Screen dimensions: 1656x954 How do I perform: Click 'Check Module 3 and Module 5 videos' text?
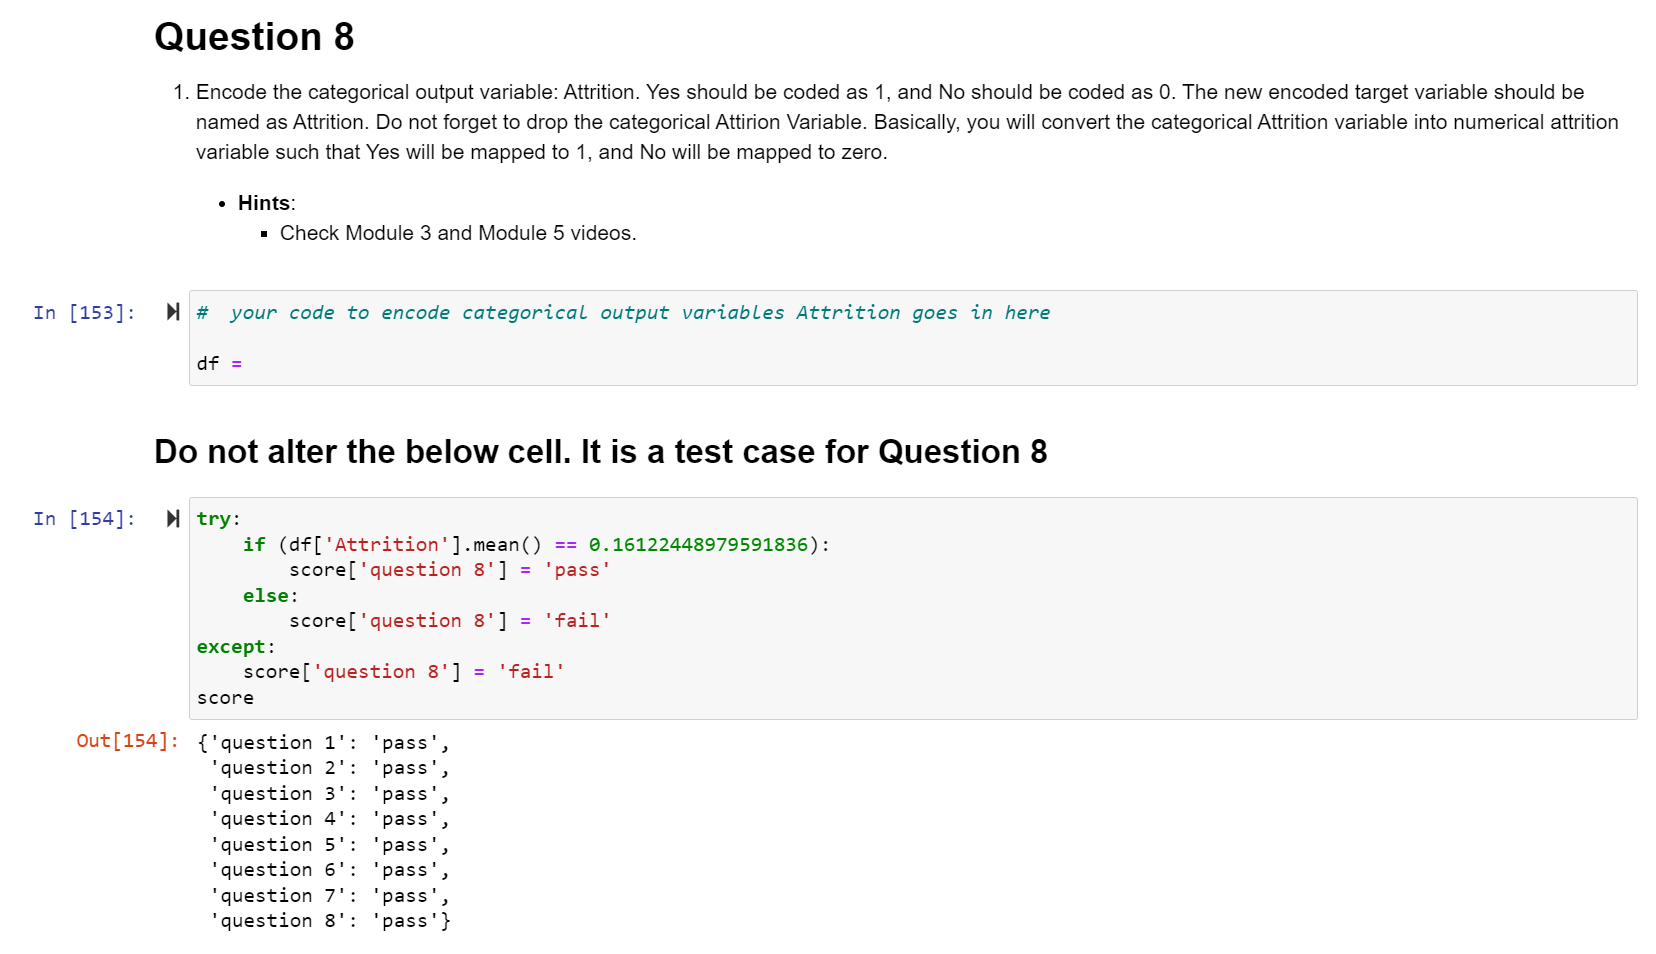[457, 233]
